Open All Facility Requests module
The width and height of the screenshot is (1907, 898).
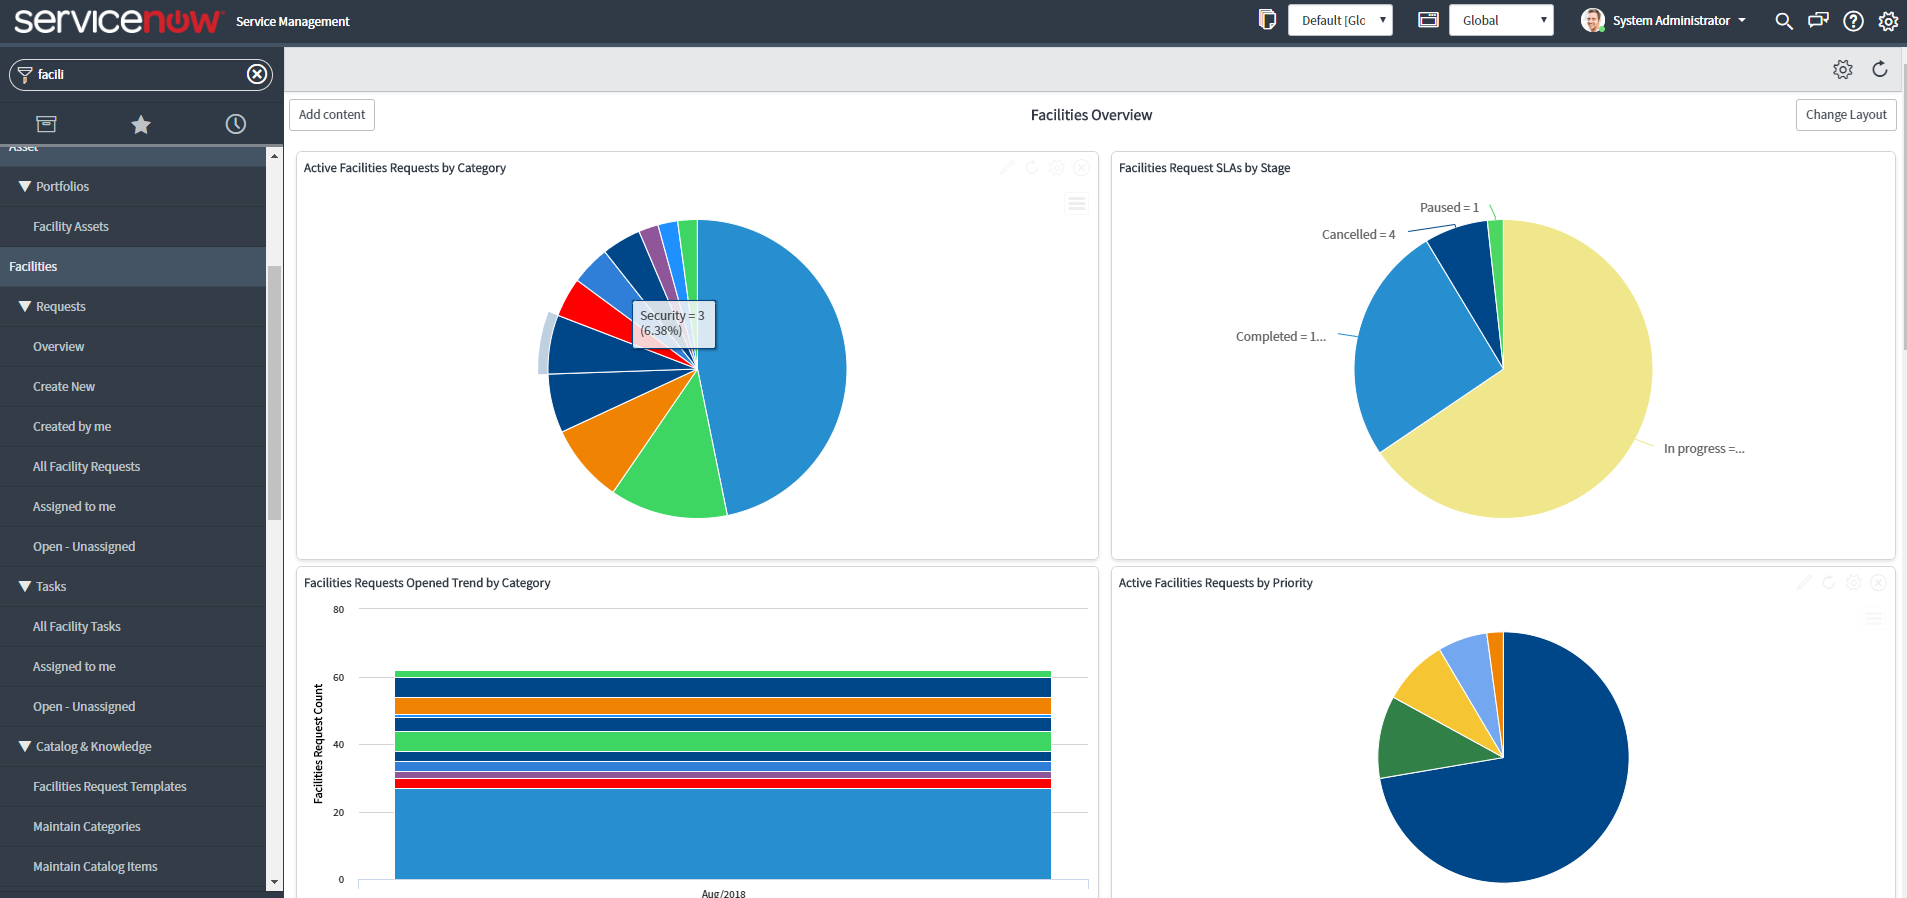[86, 467]
